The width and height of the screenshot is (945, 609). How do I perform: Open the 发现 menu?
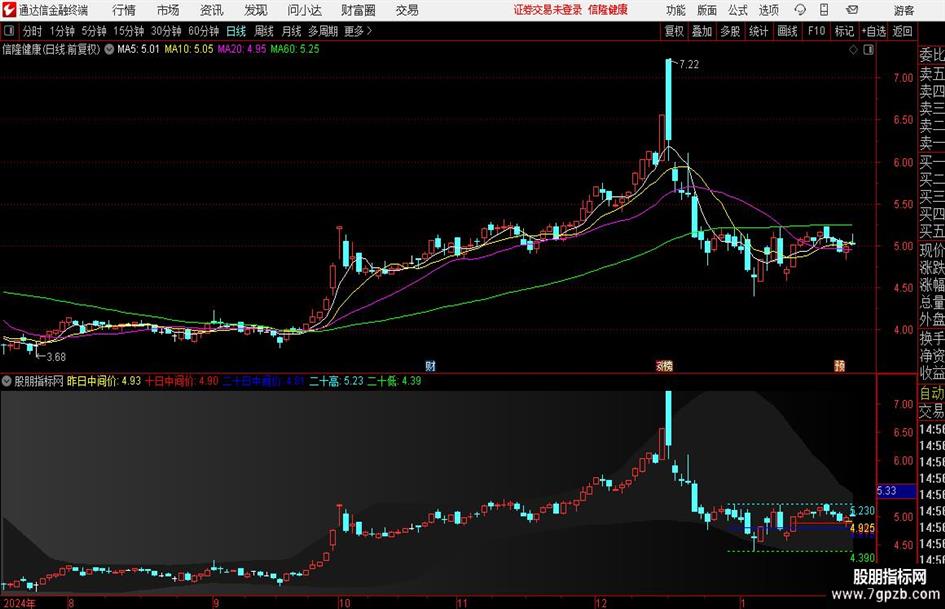point(256,10)
